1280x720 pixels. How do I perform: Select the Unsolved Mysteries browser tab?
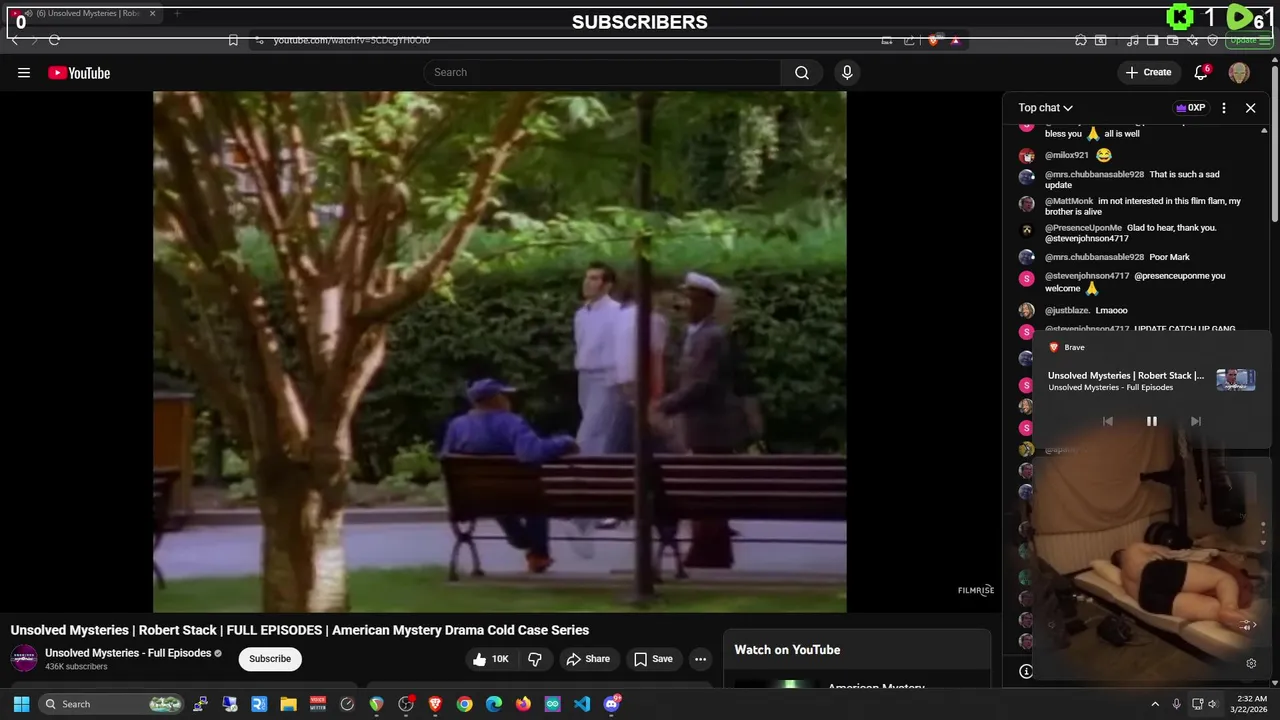(83, 13)
